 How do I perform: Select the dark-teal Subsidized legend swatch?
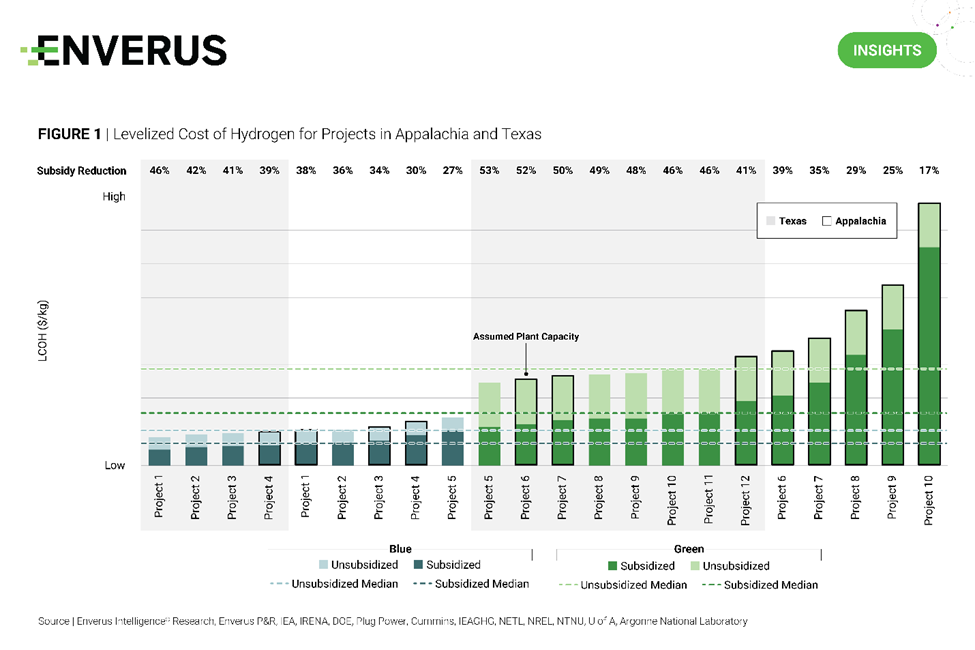pyautogui.click(x=417, y=566)
